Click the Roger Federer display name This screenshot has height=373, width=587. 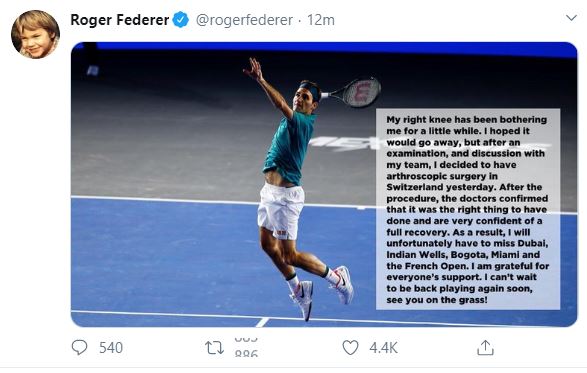coord(119,20)
